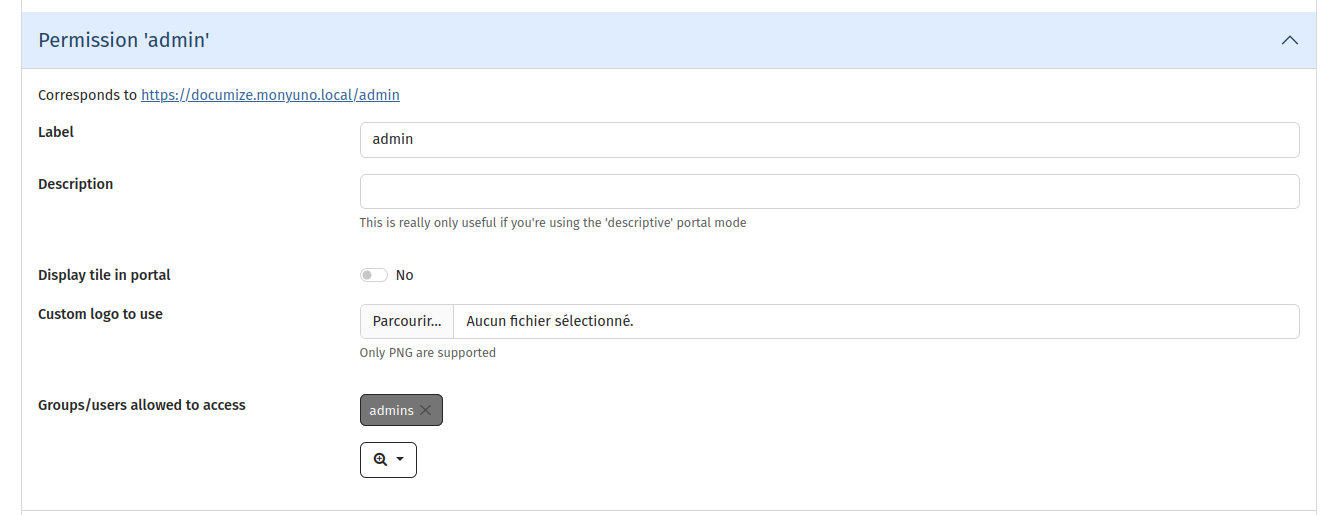This screenshot has width=1323, height=515.
Task: Focus the Label field containing "admin"
Action: [x=829, y=140]
